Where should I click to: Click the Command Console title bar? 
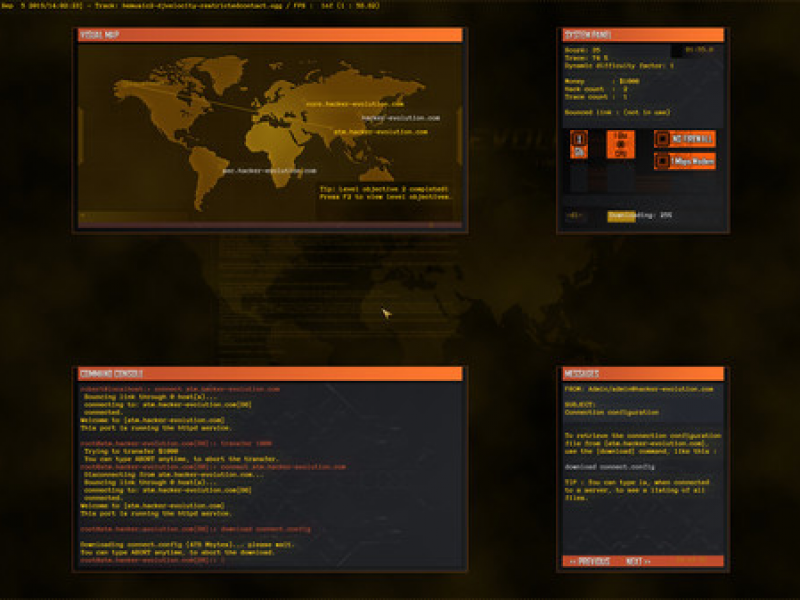pos(270,373)
